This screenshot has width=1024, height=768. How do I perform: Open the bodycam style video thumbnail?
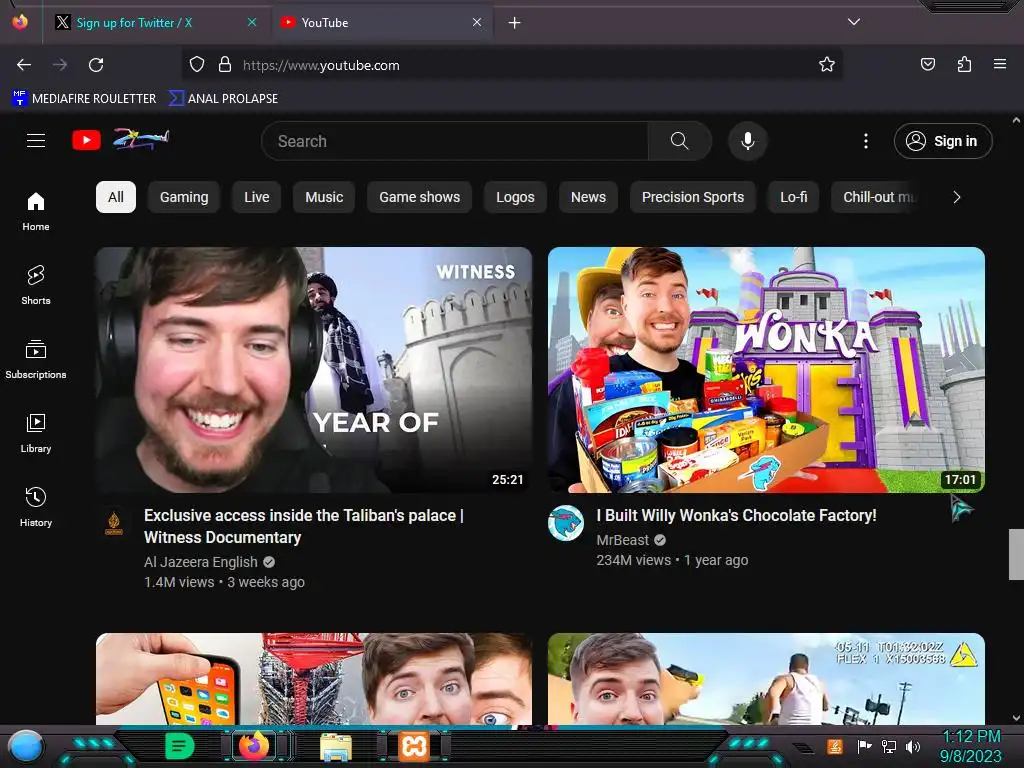point(766,679)
